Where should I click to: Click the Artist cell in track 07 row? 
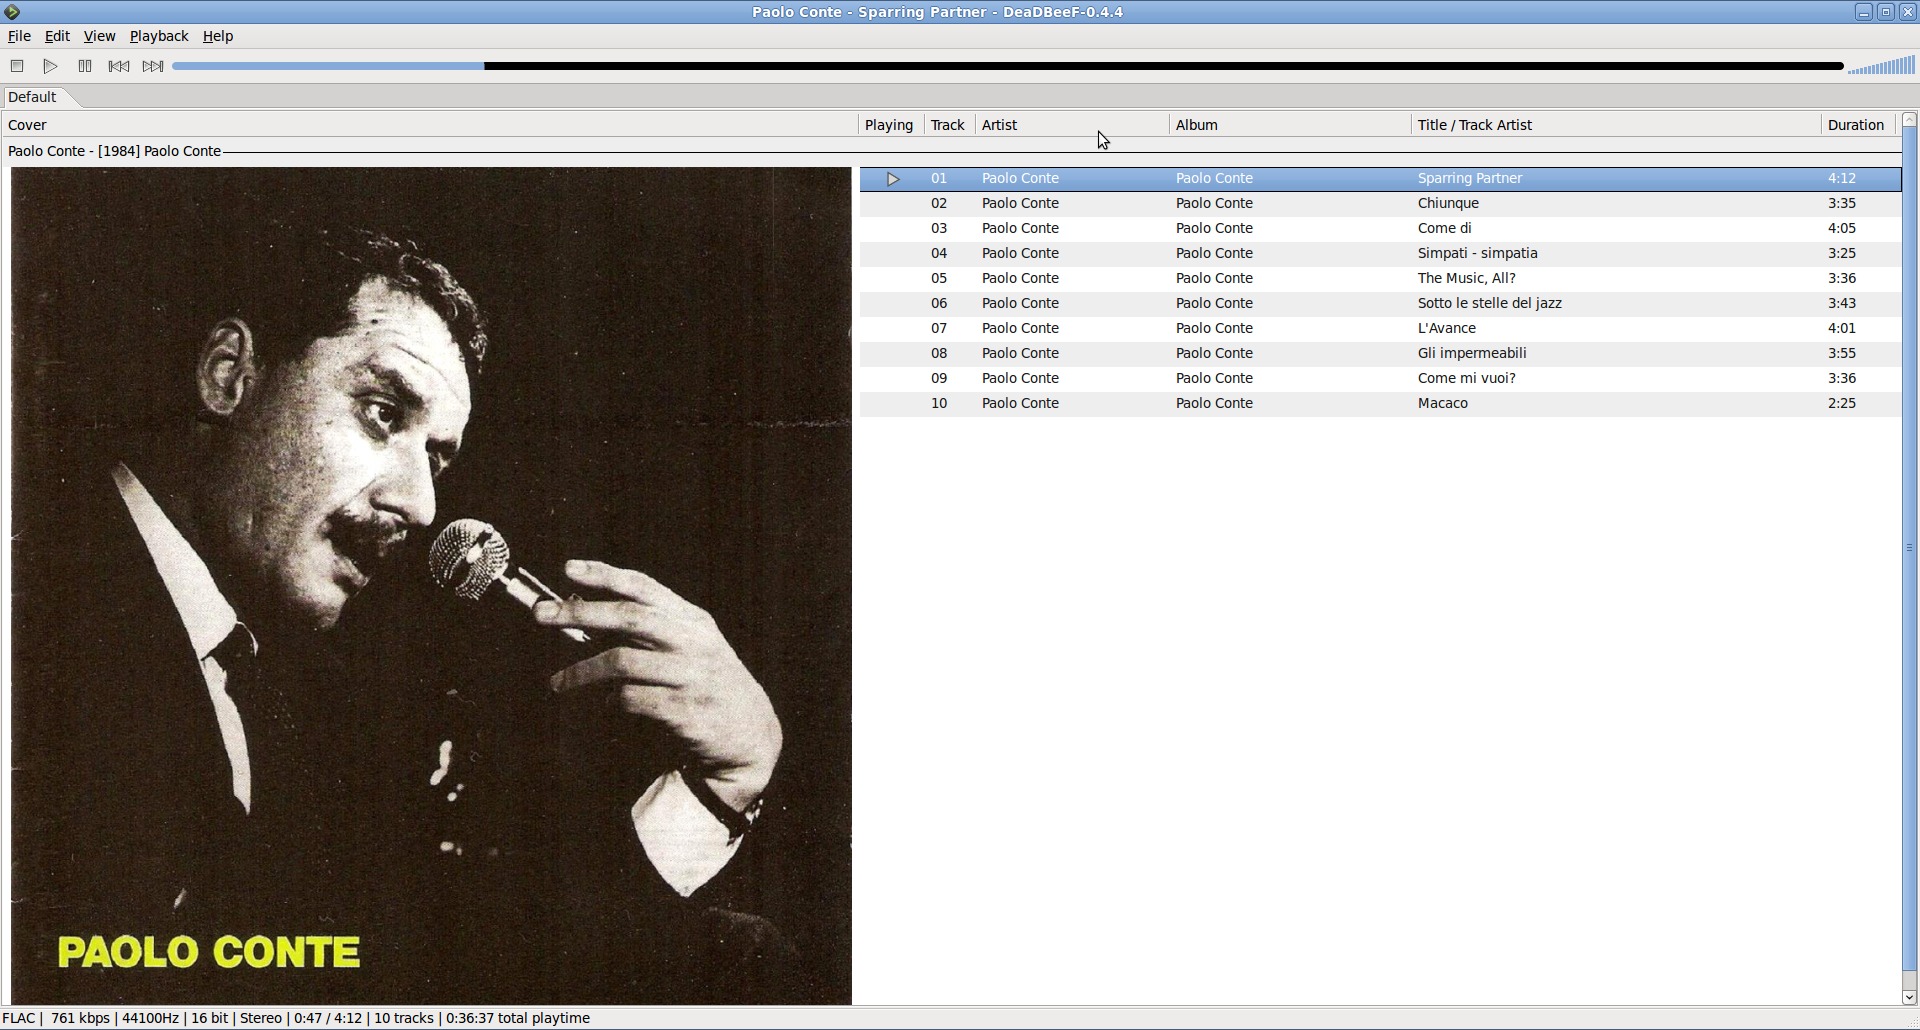(1020, 328)
